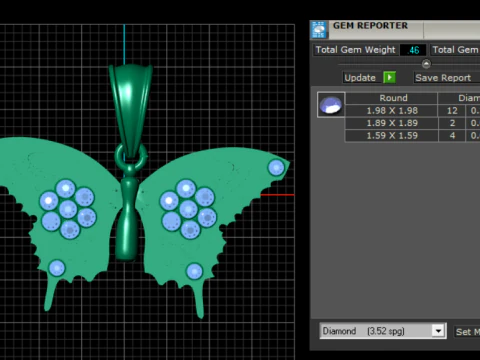The height and width of the screenshot is (360, 480).
Task: Click the Gem Reporter panel icon
Action: pyautogui.click(x=319, y=30)
